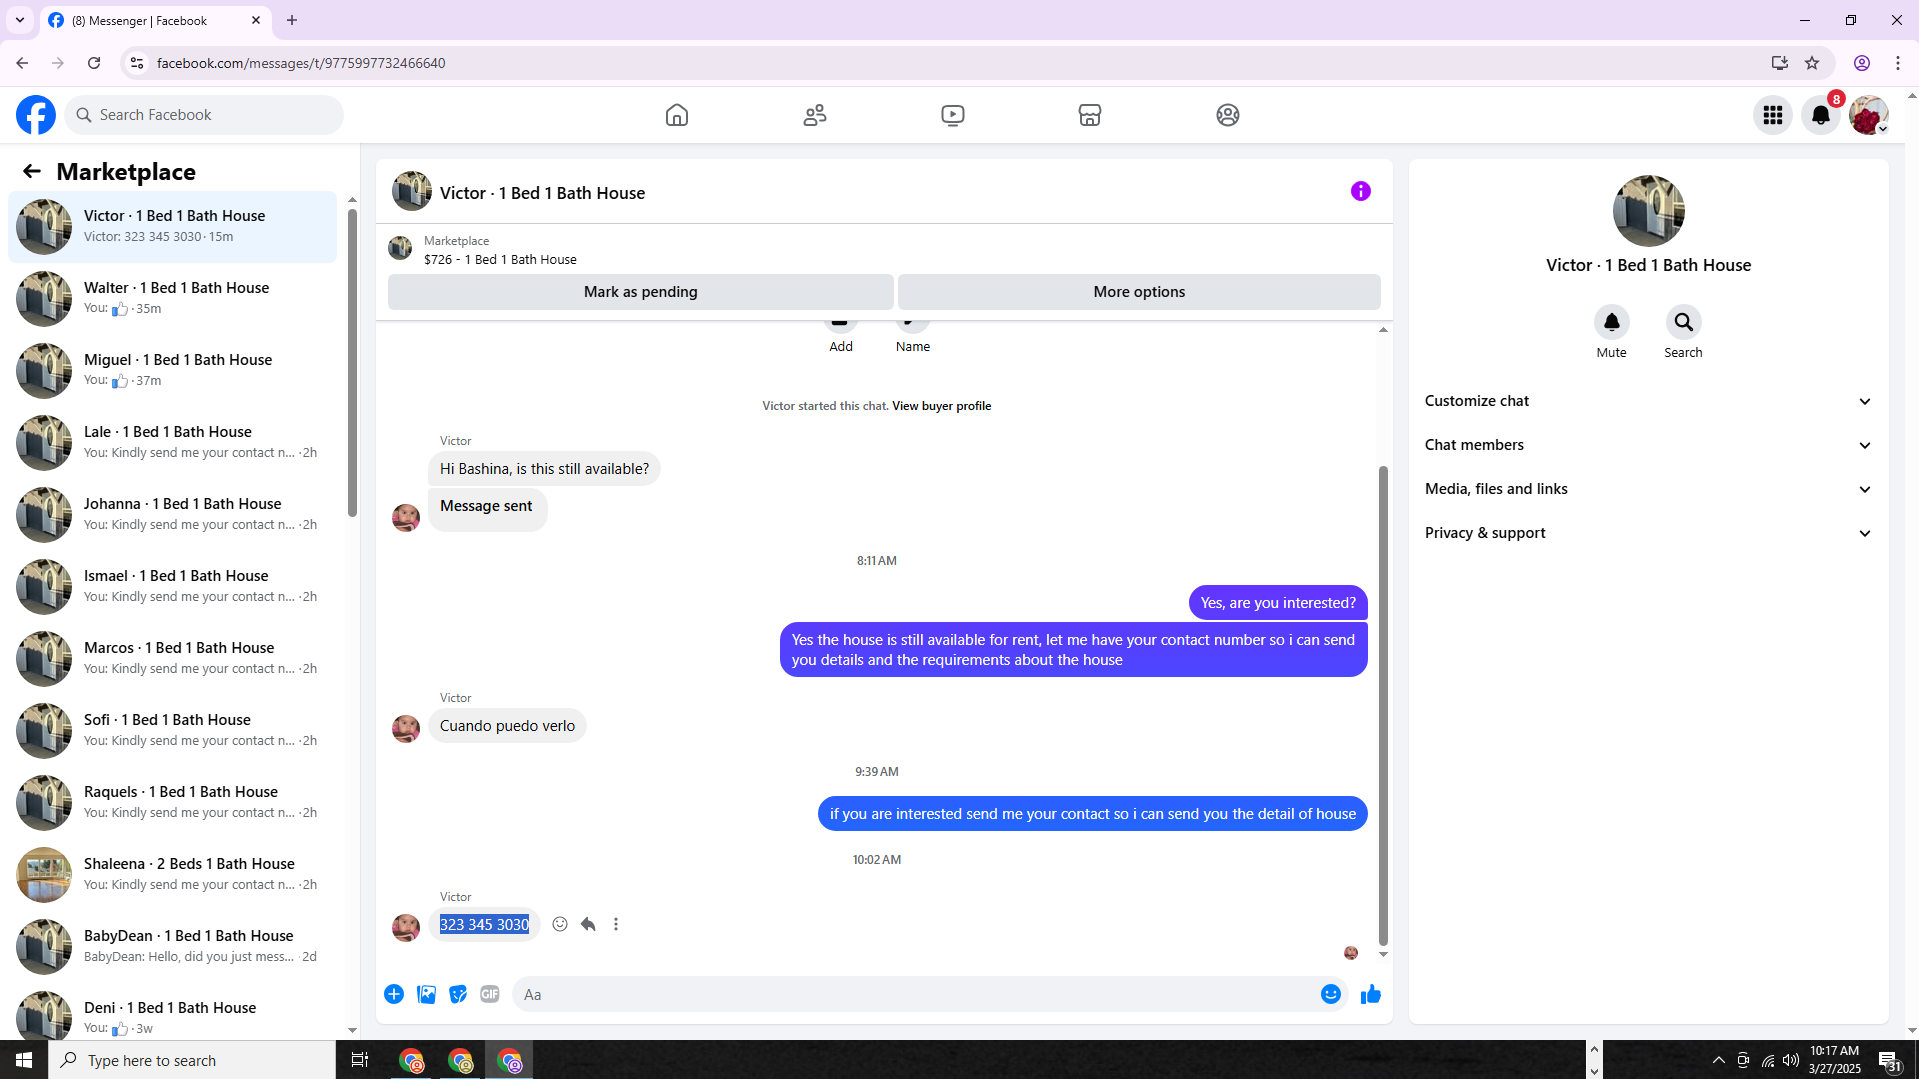Viewport: 1919px width, 1079px height.
Task: Send a thumbs-up like
Action: click(x=1371, y=994)
